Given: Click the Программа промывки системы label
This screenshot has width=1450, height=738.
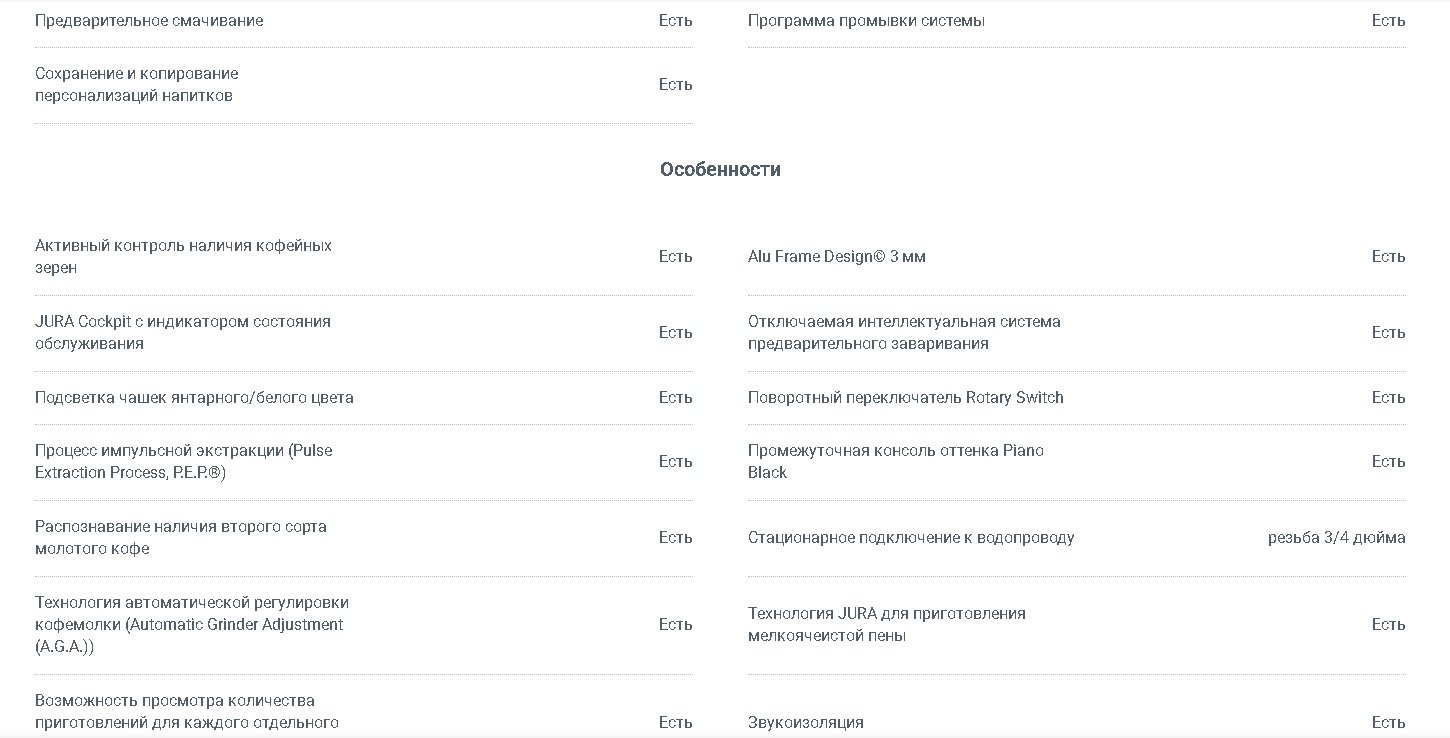Looking at the screenshot, I should (x=866, y=20).
